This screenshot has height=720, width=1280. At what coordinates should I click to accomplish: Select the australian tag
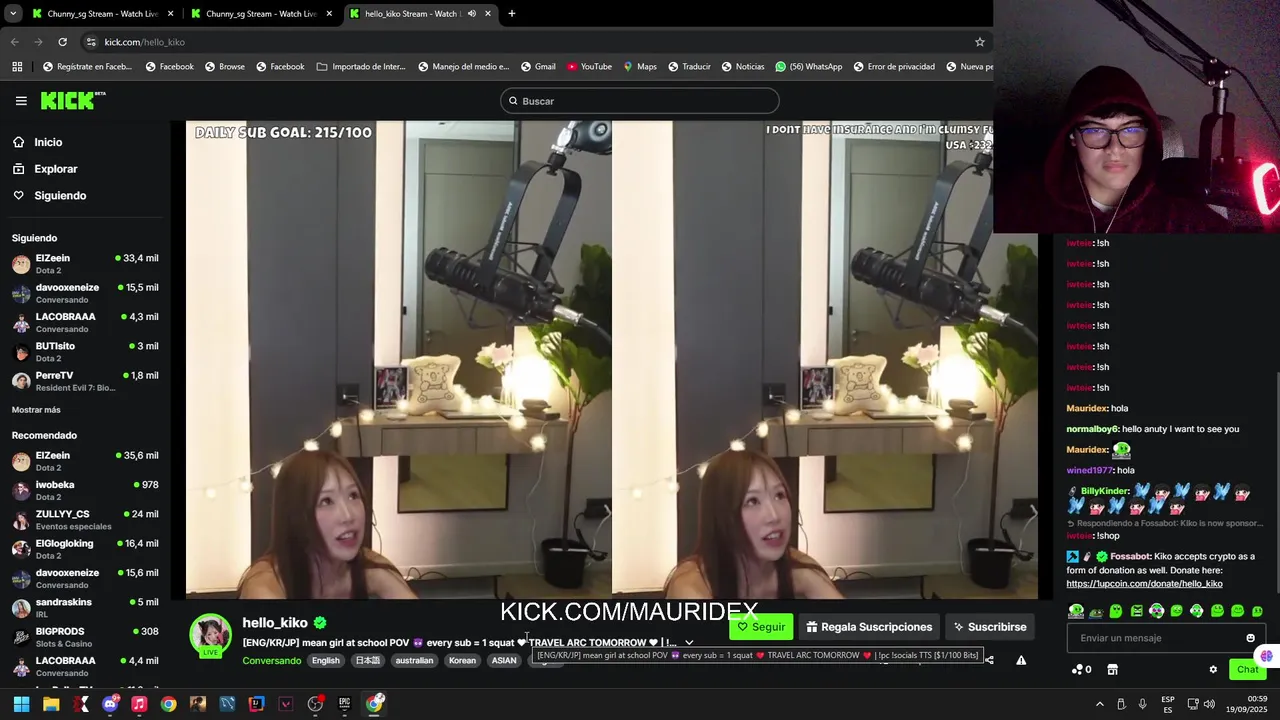click(414, 661)
